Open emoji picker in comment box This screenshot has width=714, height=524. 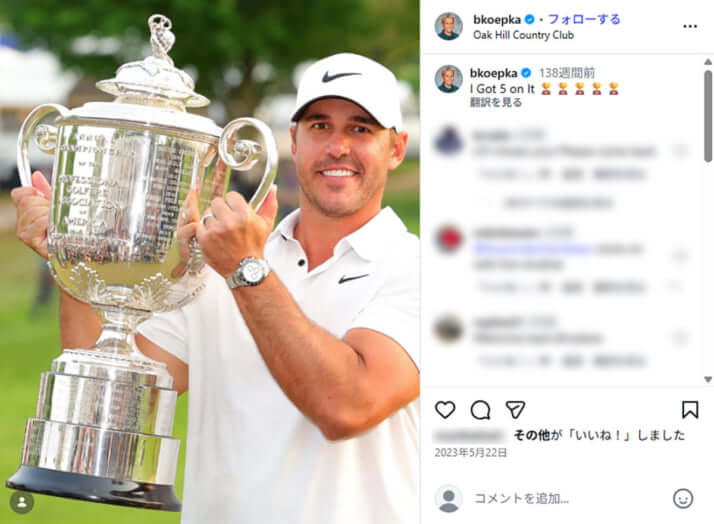683,499
